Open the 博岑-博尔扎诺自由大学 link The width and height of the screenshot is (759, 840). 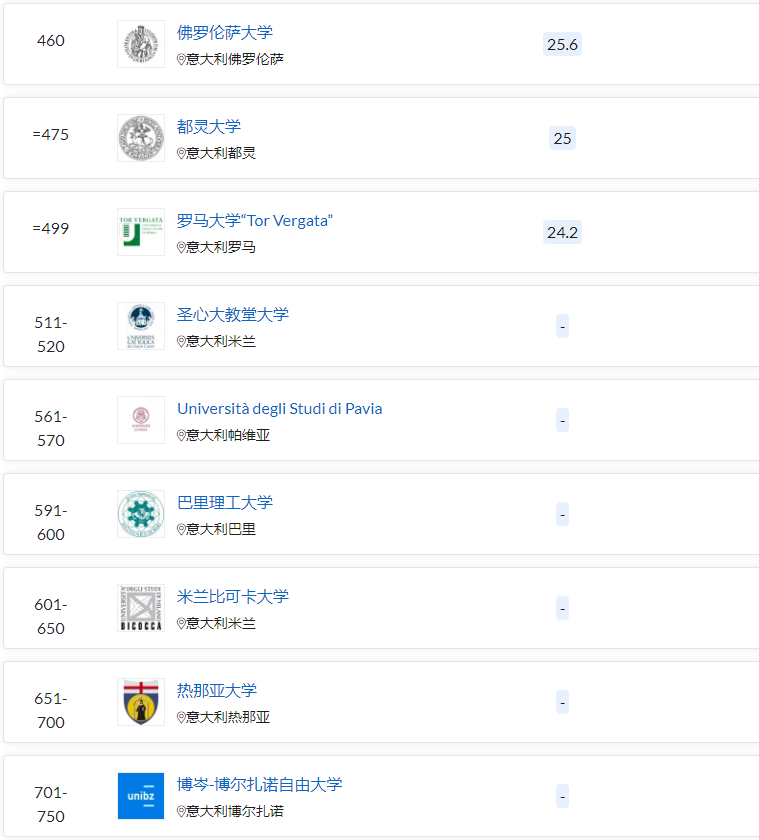[260, 784]
